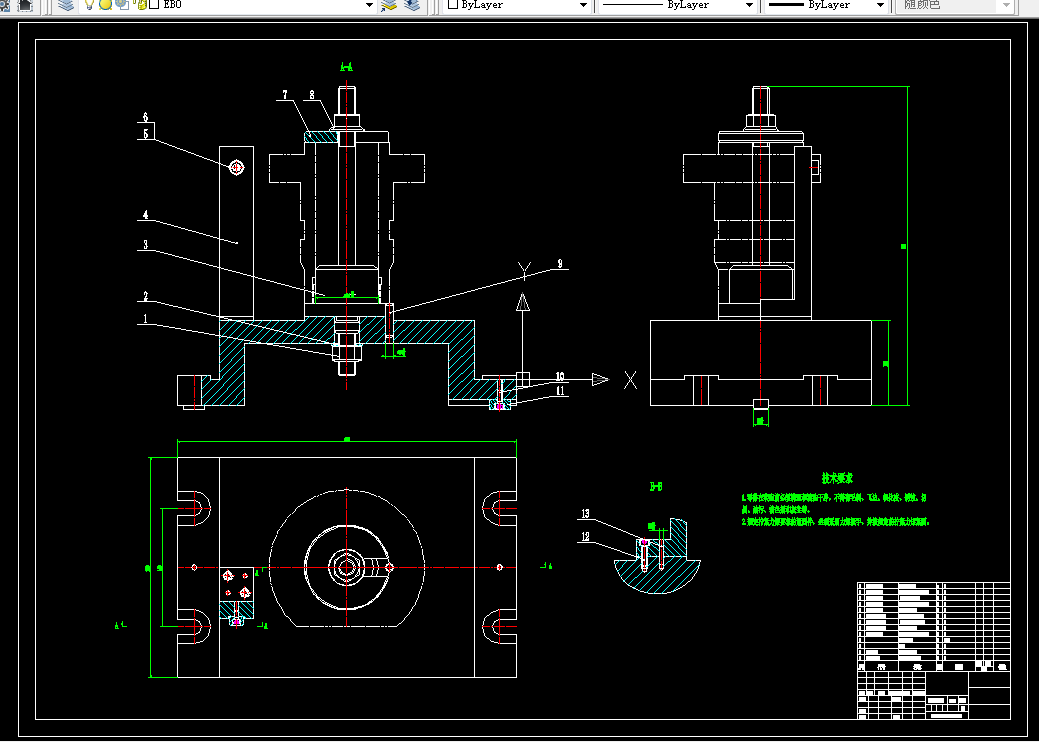Select part callout number 13

586,513
